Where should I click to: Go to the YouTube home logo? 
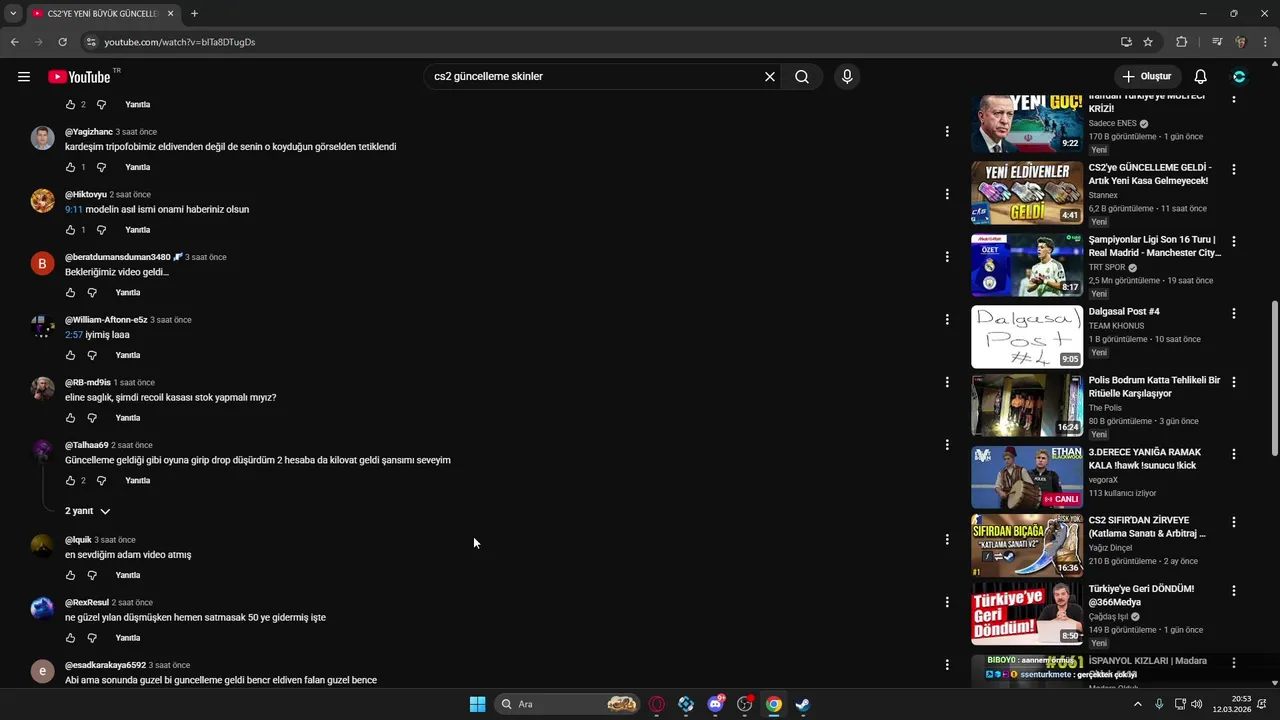(x=79, y=77)
